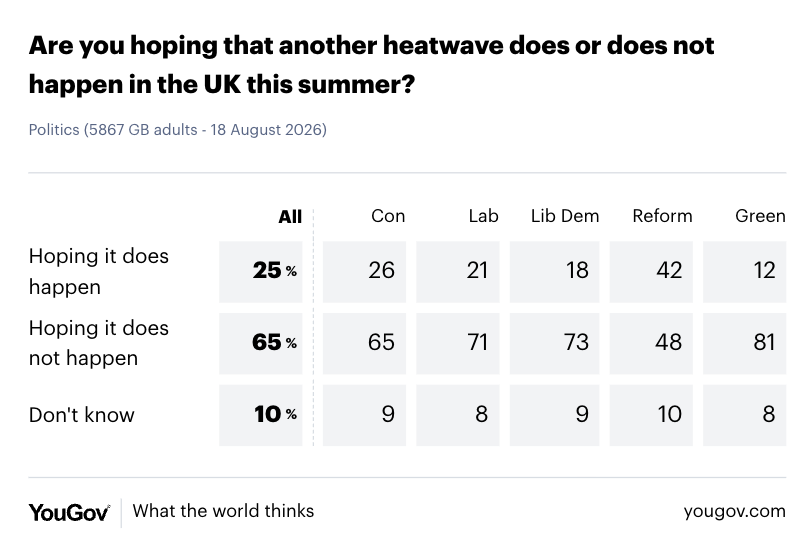The width and height of the screenshot is (812, 555).
Task: Click the 65% All cell
Action: pos(260,343)
